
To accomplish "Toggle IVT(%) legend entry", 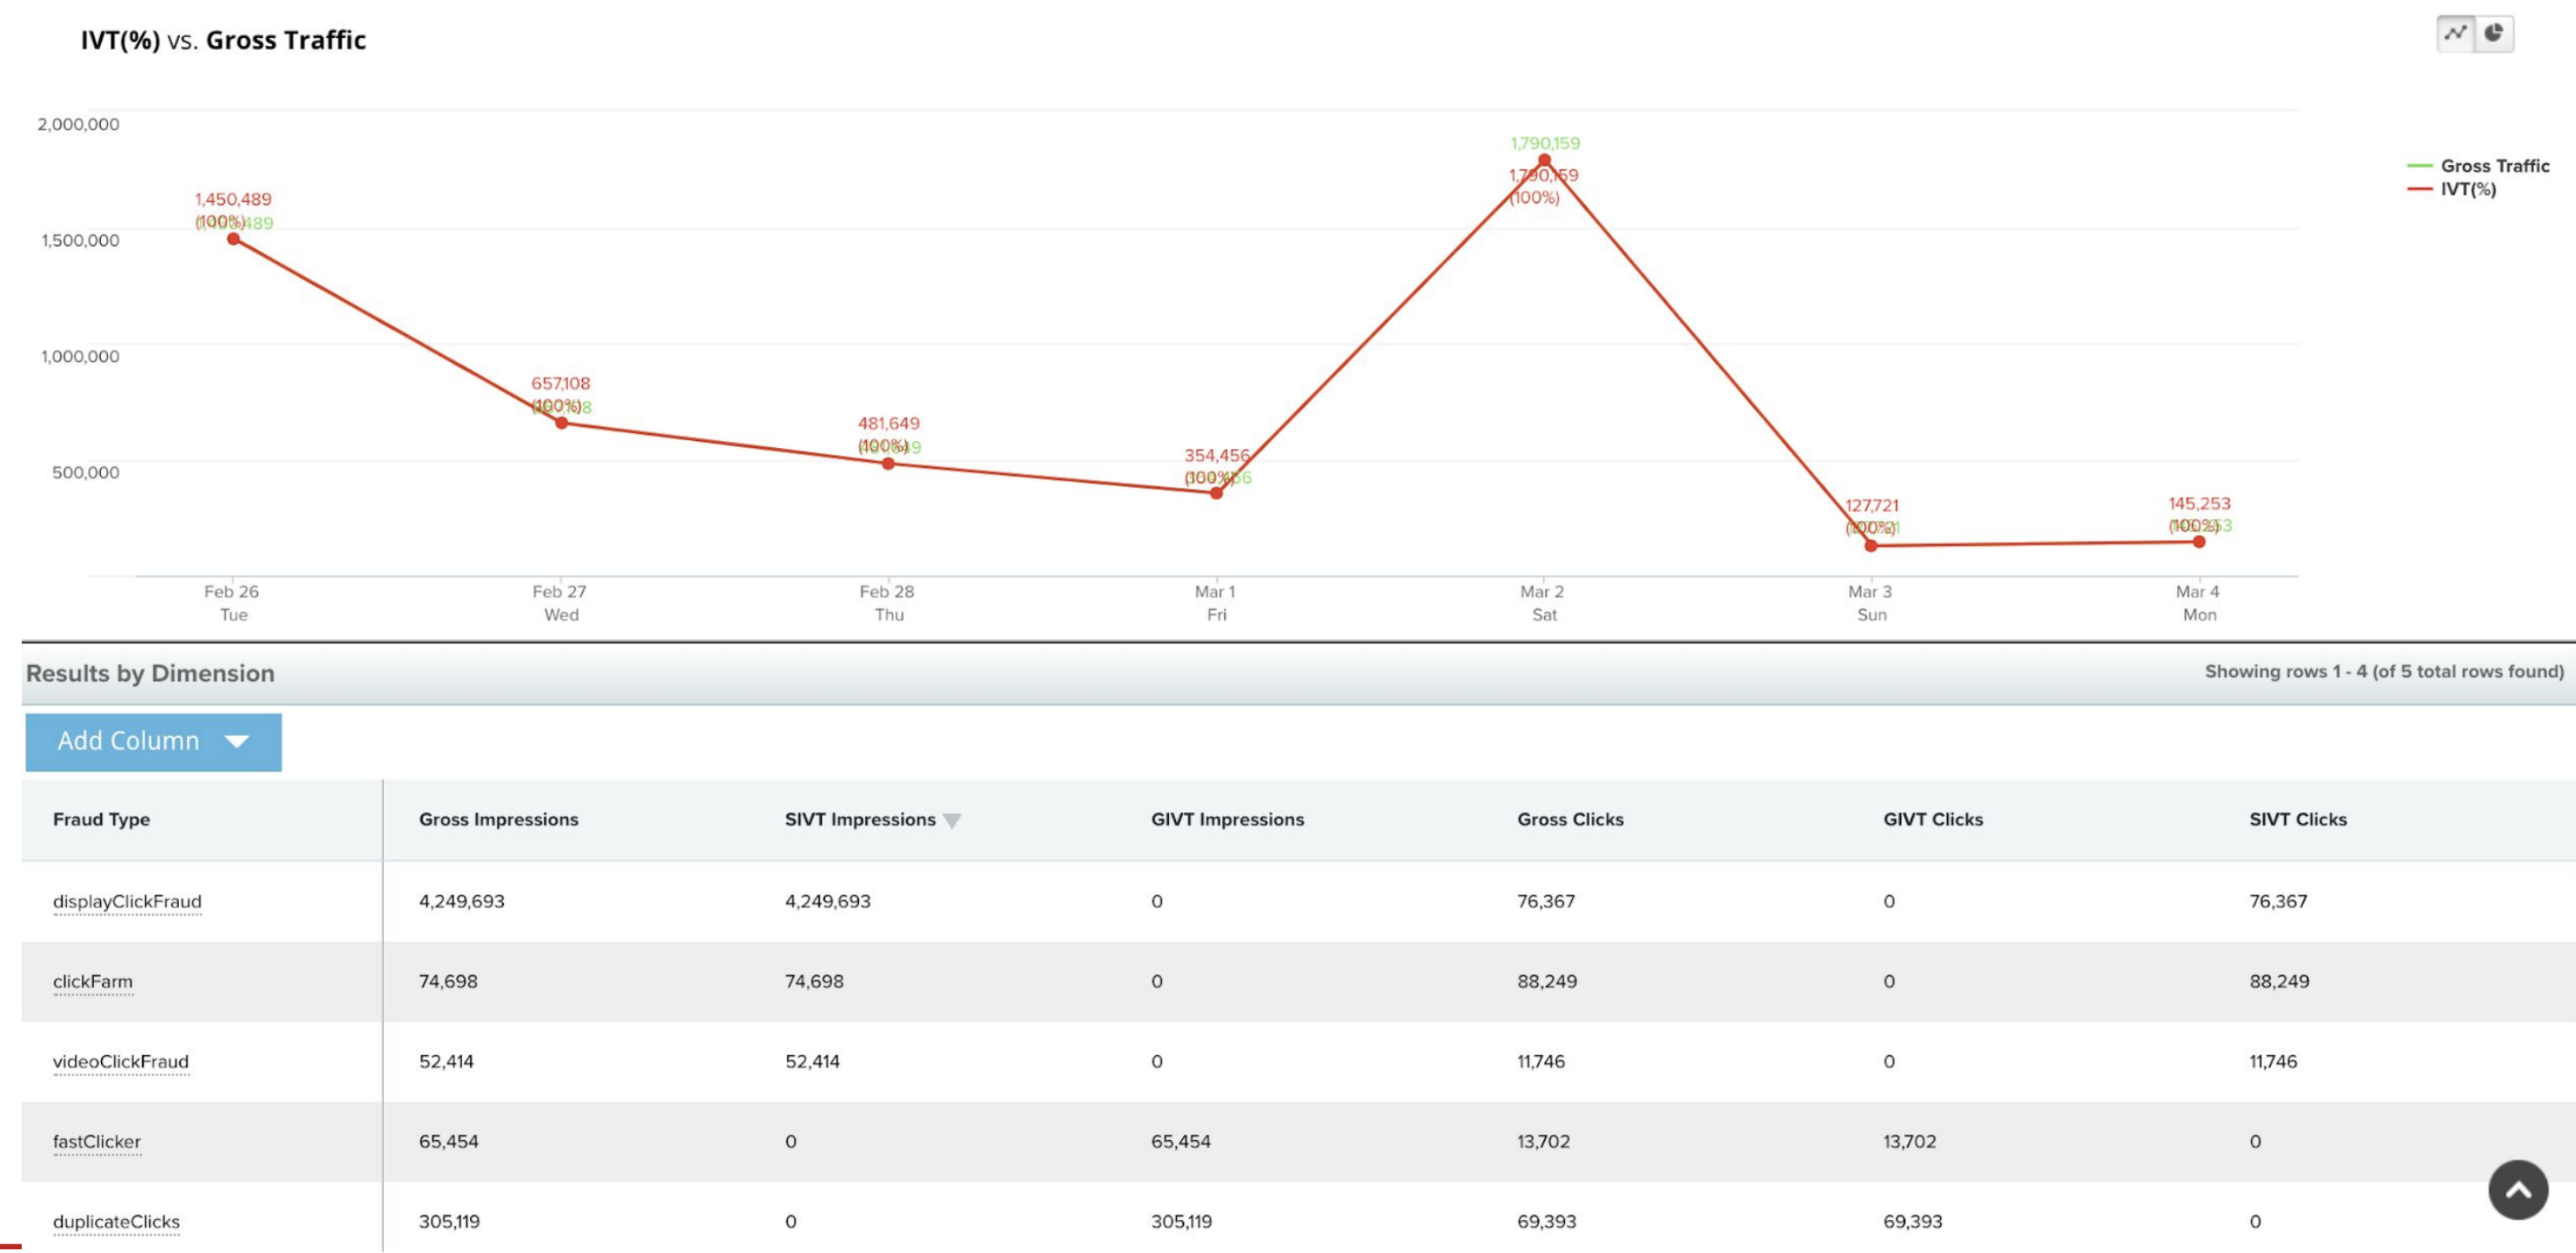I will [x=2451, y=189].
